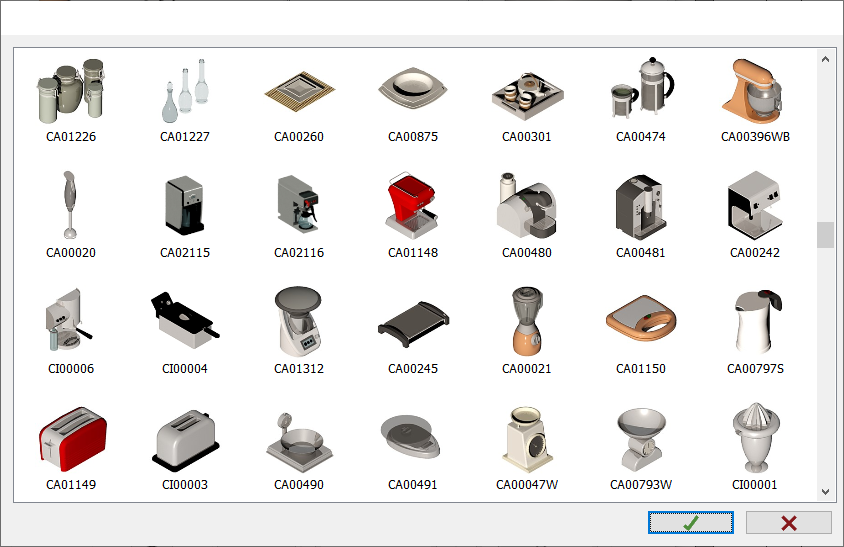Pick the espresso machine model CI00006

point(68,319)
